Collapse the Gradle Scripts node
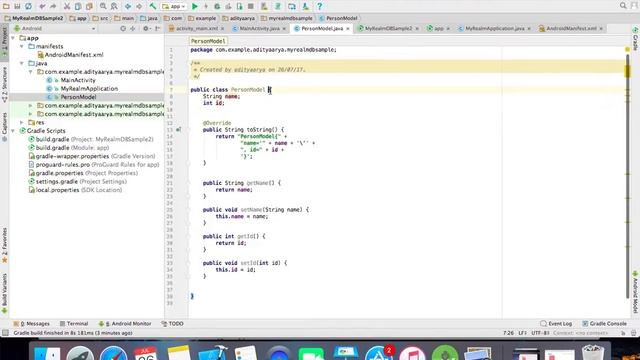Screen dimensions: 640x360 (x=13, y=131)
